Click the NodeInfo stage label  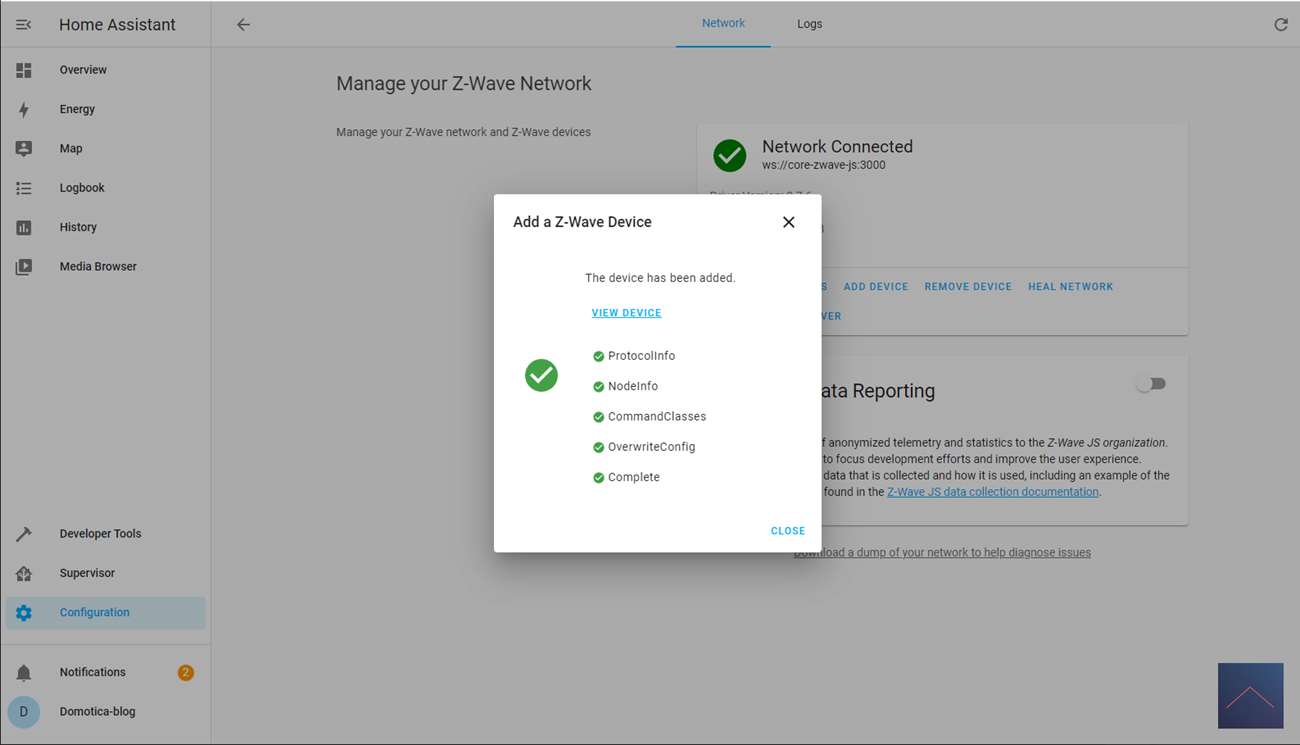pos(633,386)
